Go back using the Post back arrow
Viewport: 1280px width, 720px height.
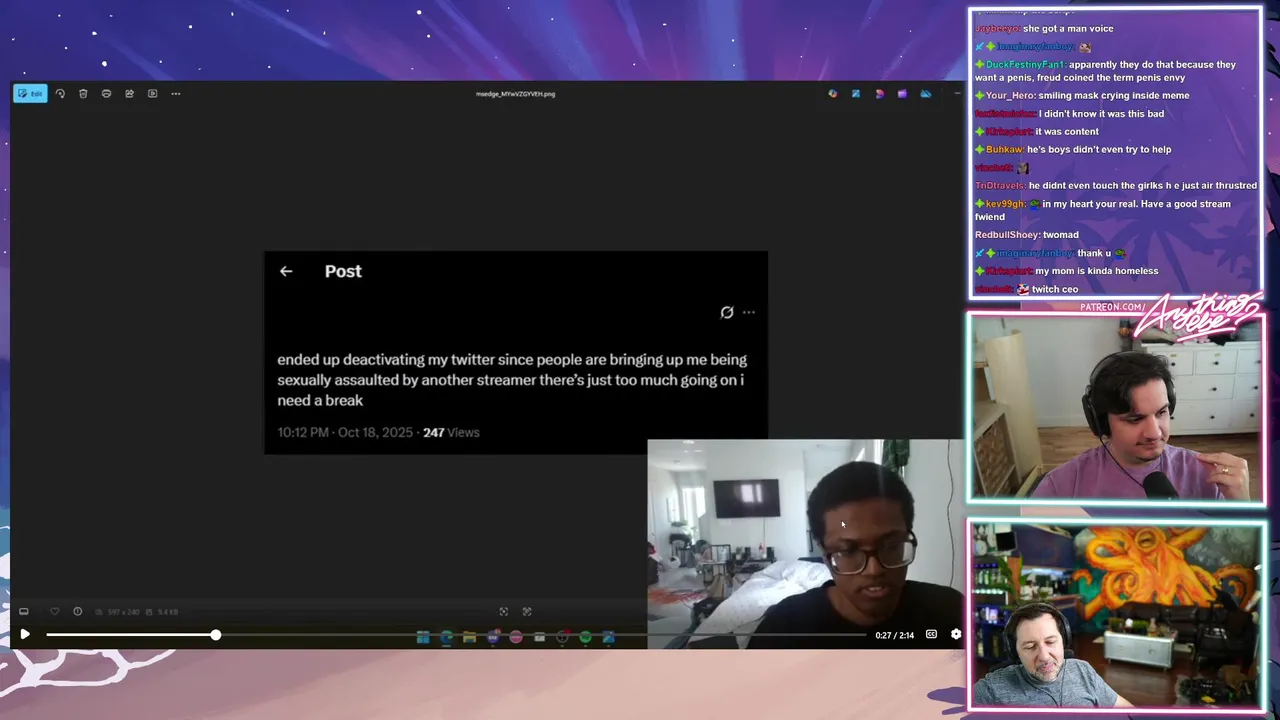pyautogui.click(x=286, y=271)
